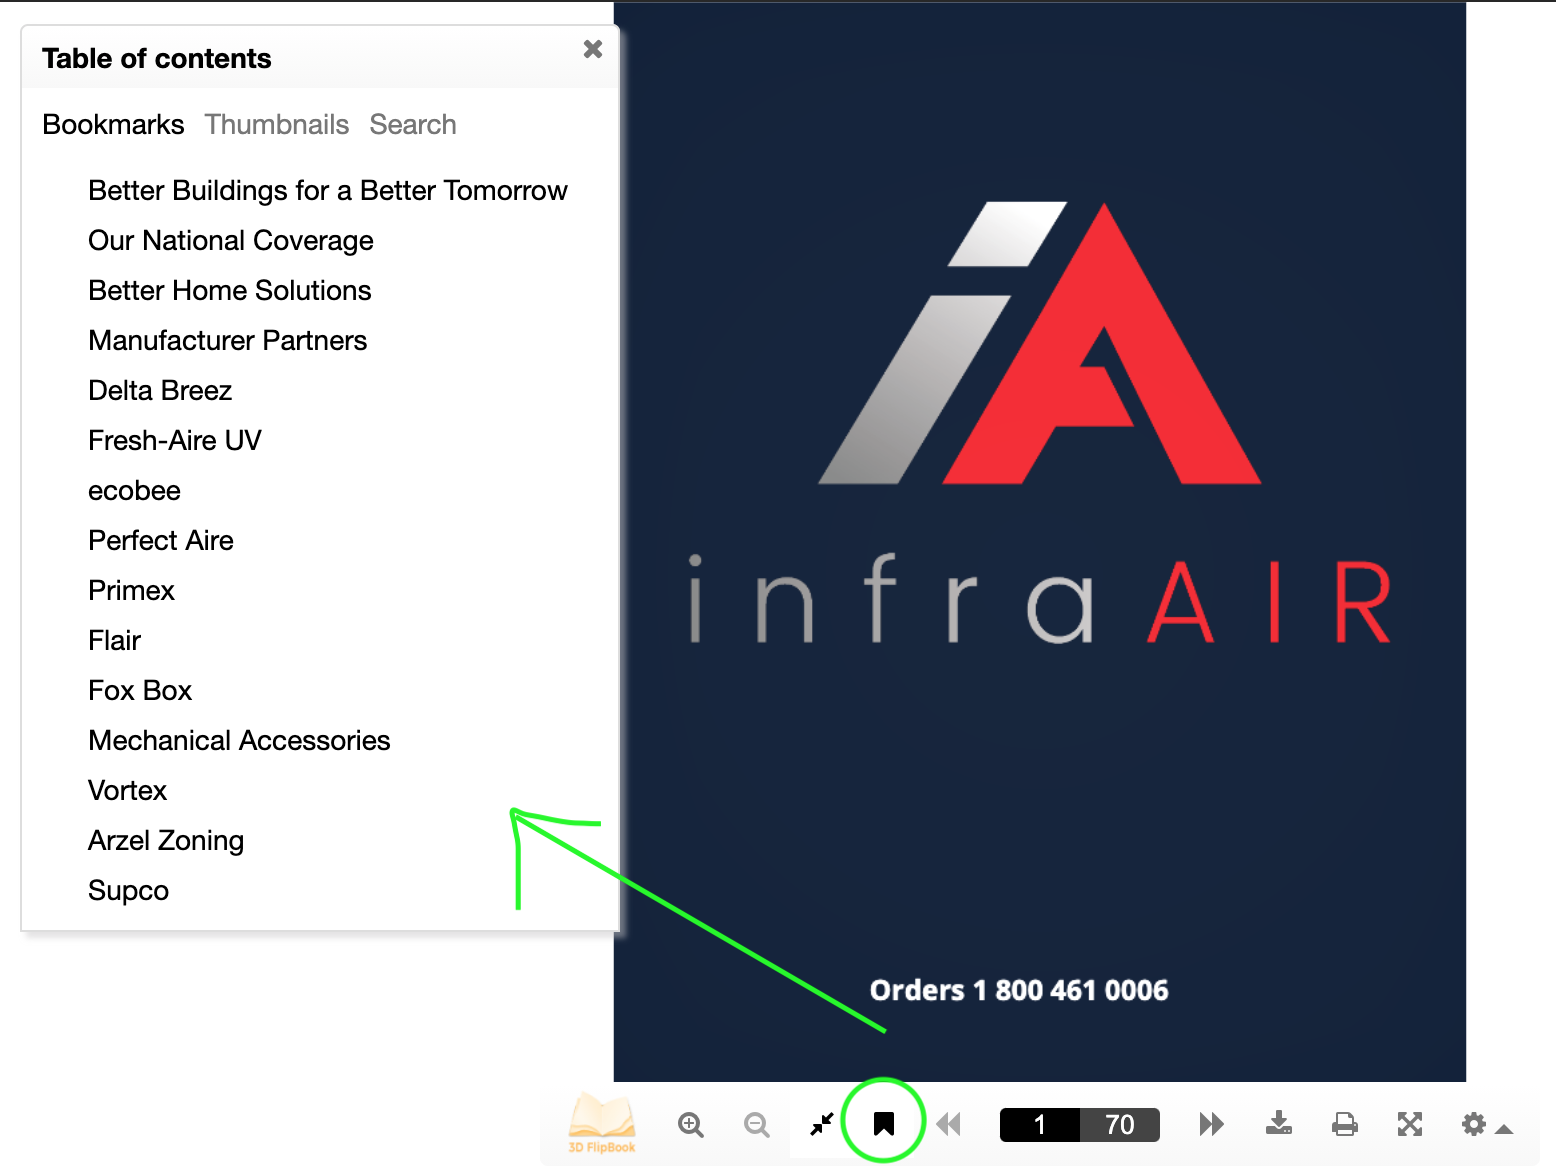The width and height of the screenshot is (1556, 1172).
Task: Click the total pages 70 indicator
Action: click(x=1120, y=1125)
